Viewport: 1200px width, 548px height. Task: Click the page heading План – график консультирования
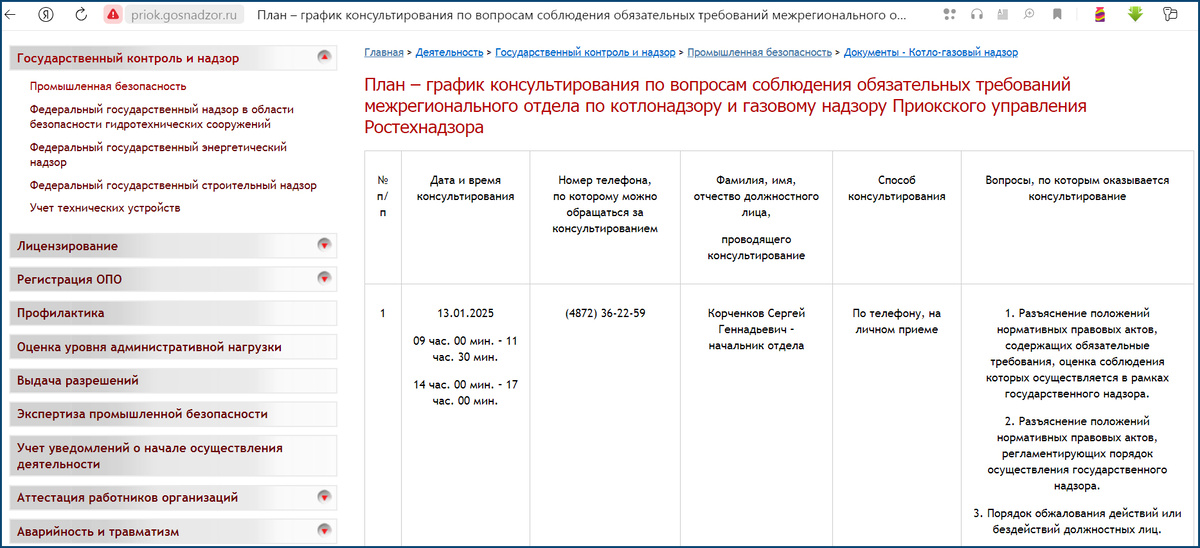[725, 105]
